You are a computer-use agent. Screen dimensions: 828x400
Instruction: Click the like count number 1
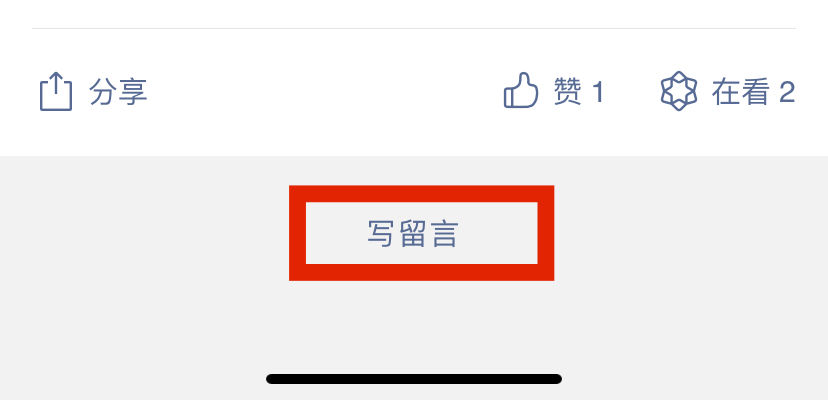tap(598, 92)
